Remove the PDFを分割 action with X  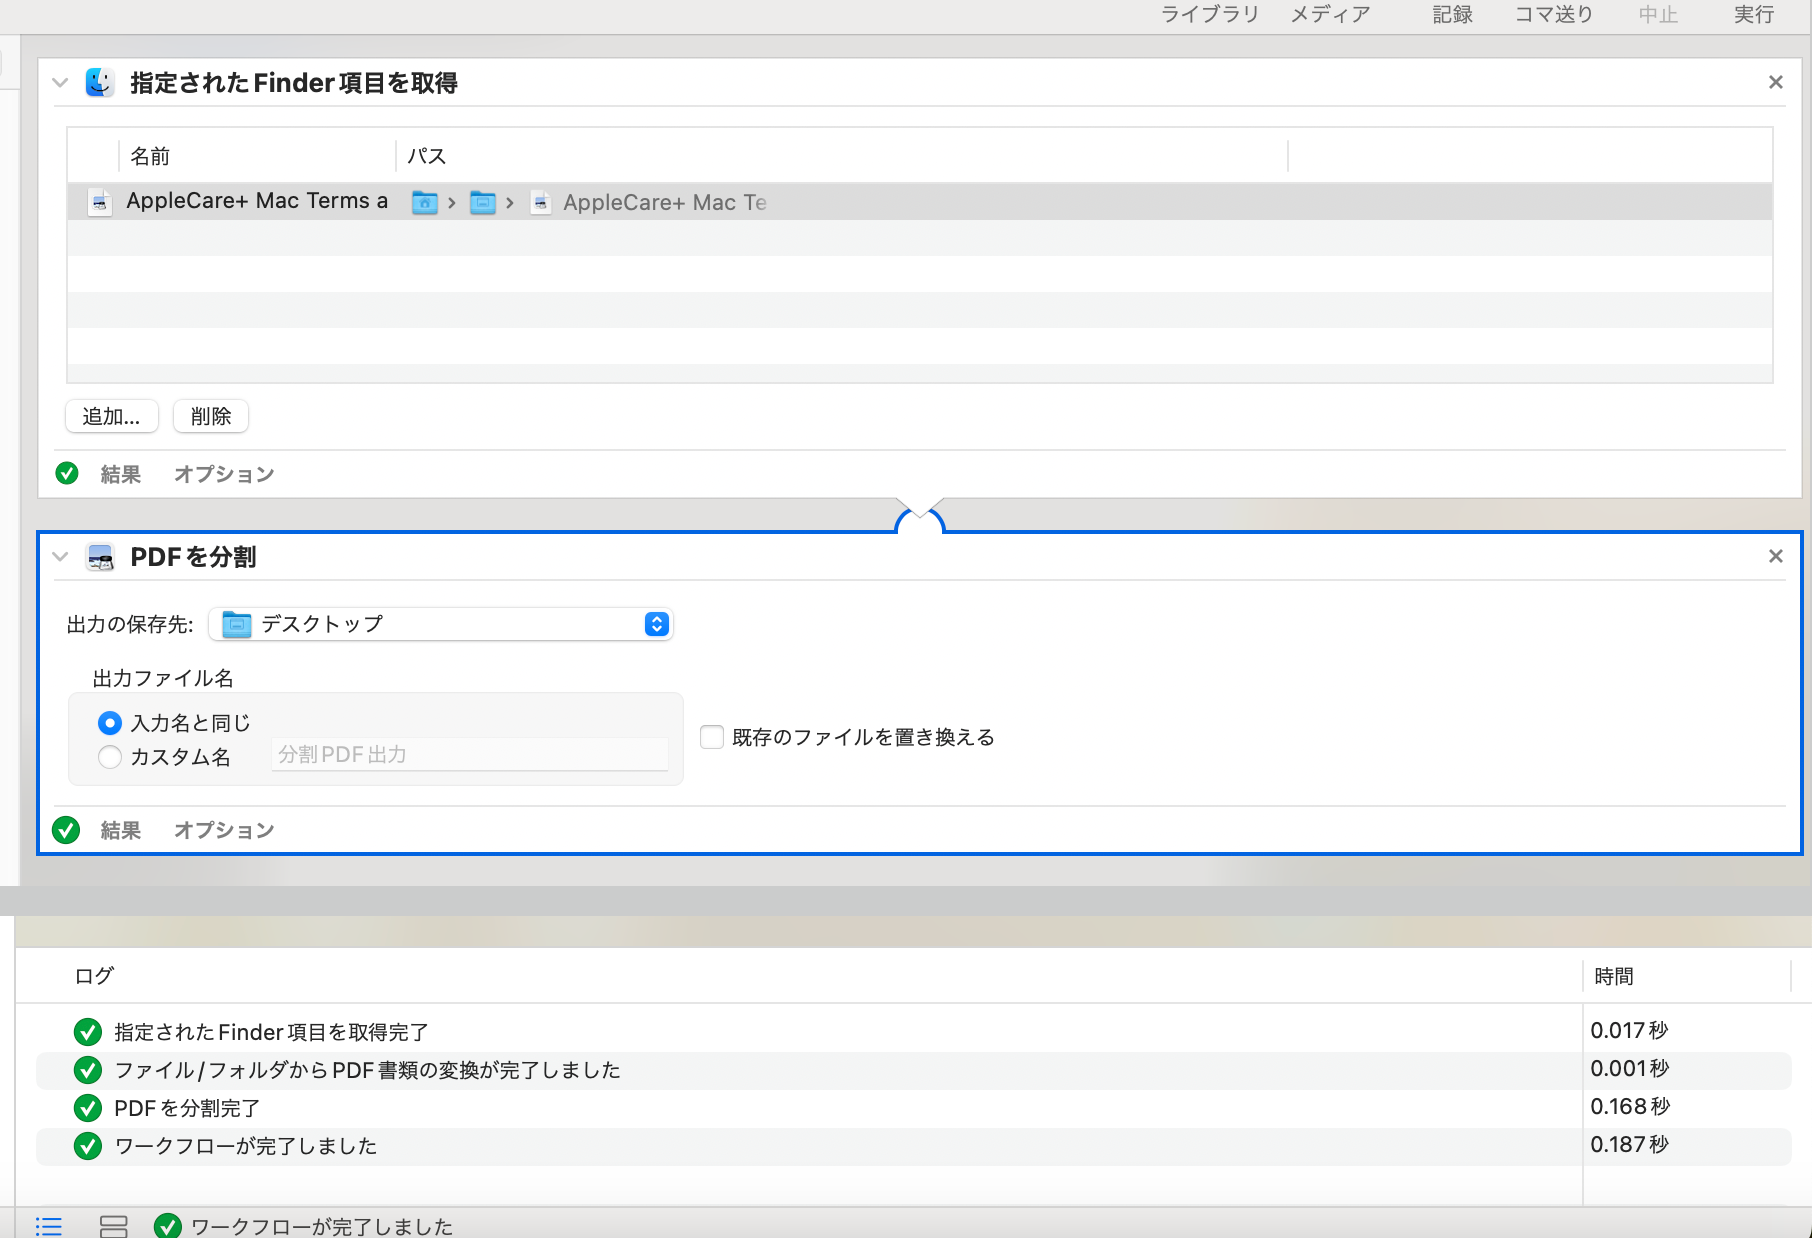pyautogui.click(x=1775, y=556)
